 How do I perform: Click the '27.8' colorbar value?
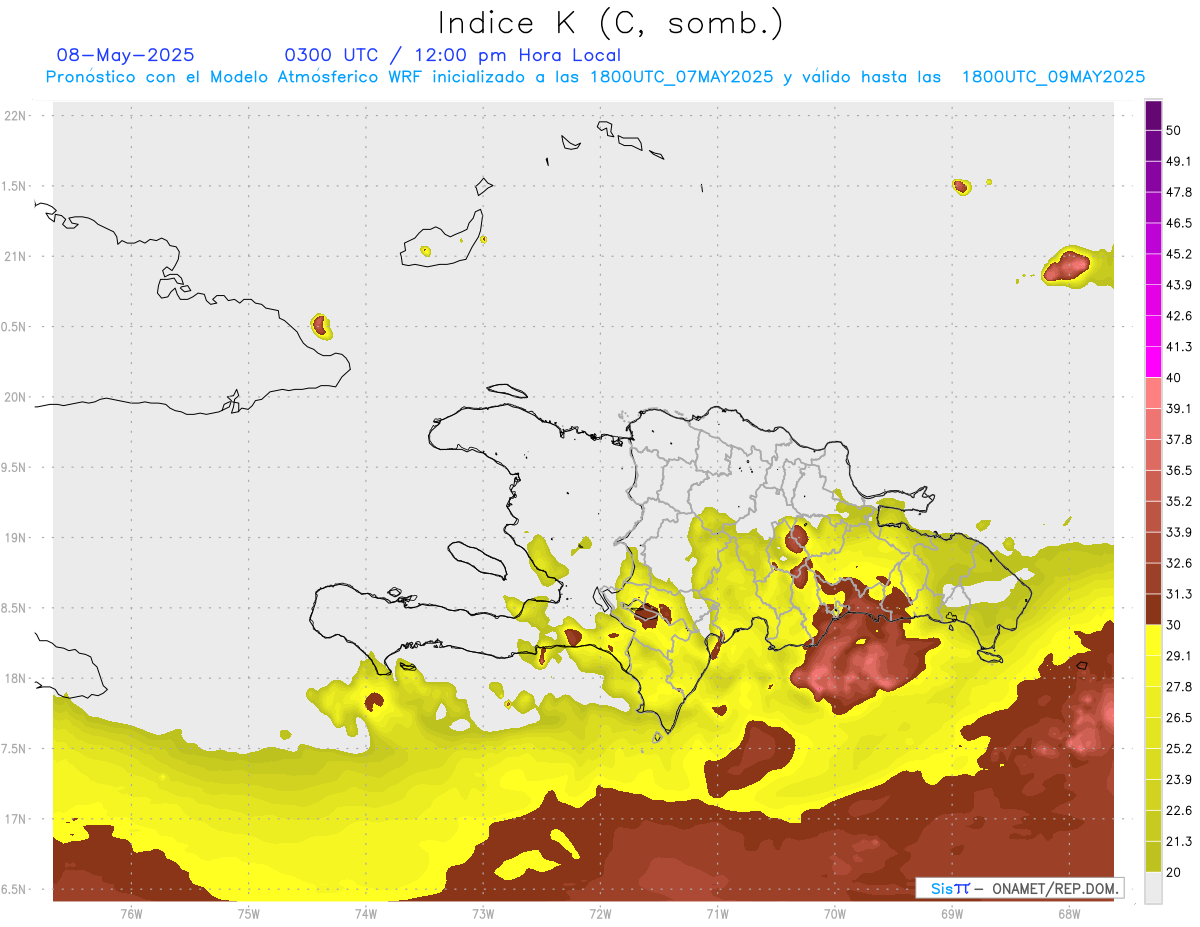pyautogui.click(x=1179, y=687)
